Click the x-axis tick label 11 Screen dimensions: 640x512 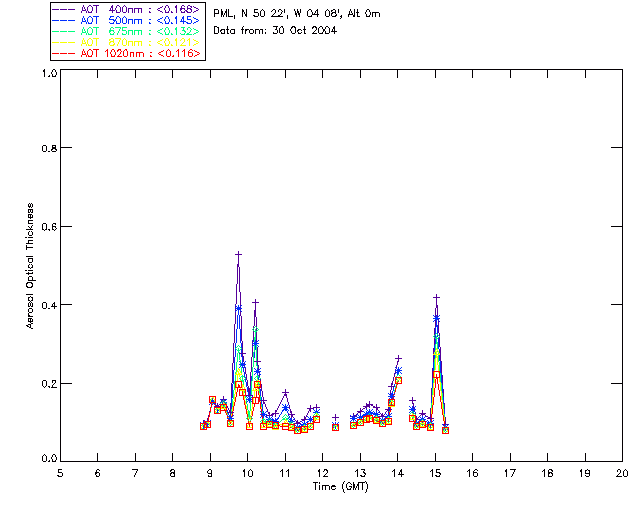(x=285, y=473)
